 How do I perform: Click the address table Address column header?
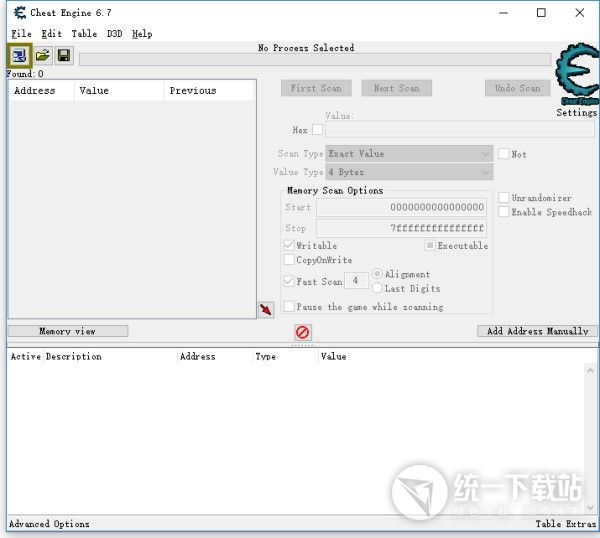(x=215, y=357)
